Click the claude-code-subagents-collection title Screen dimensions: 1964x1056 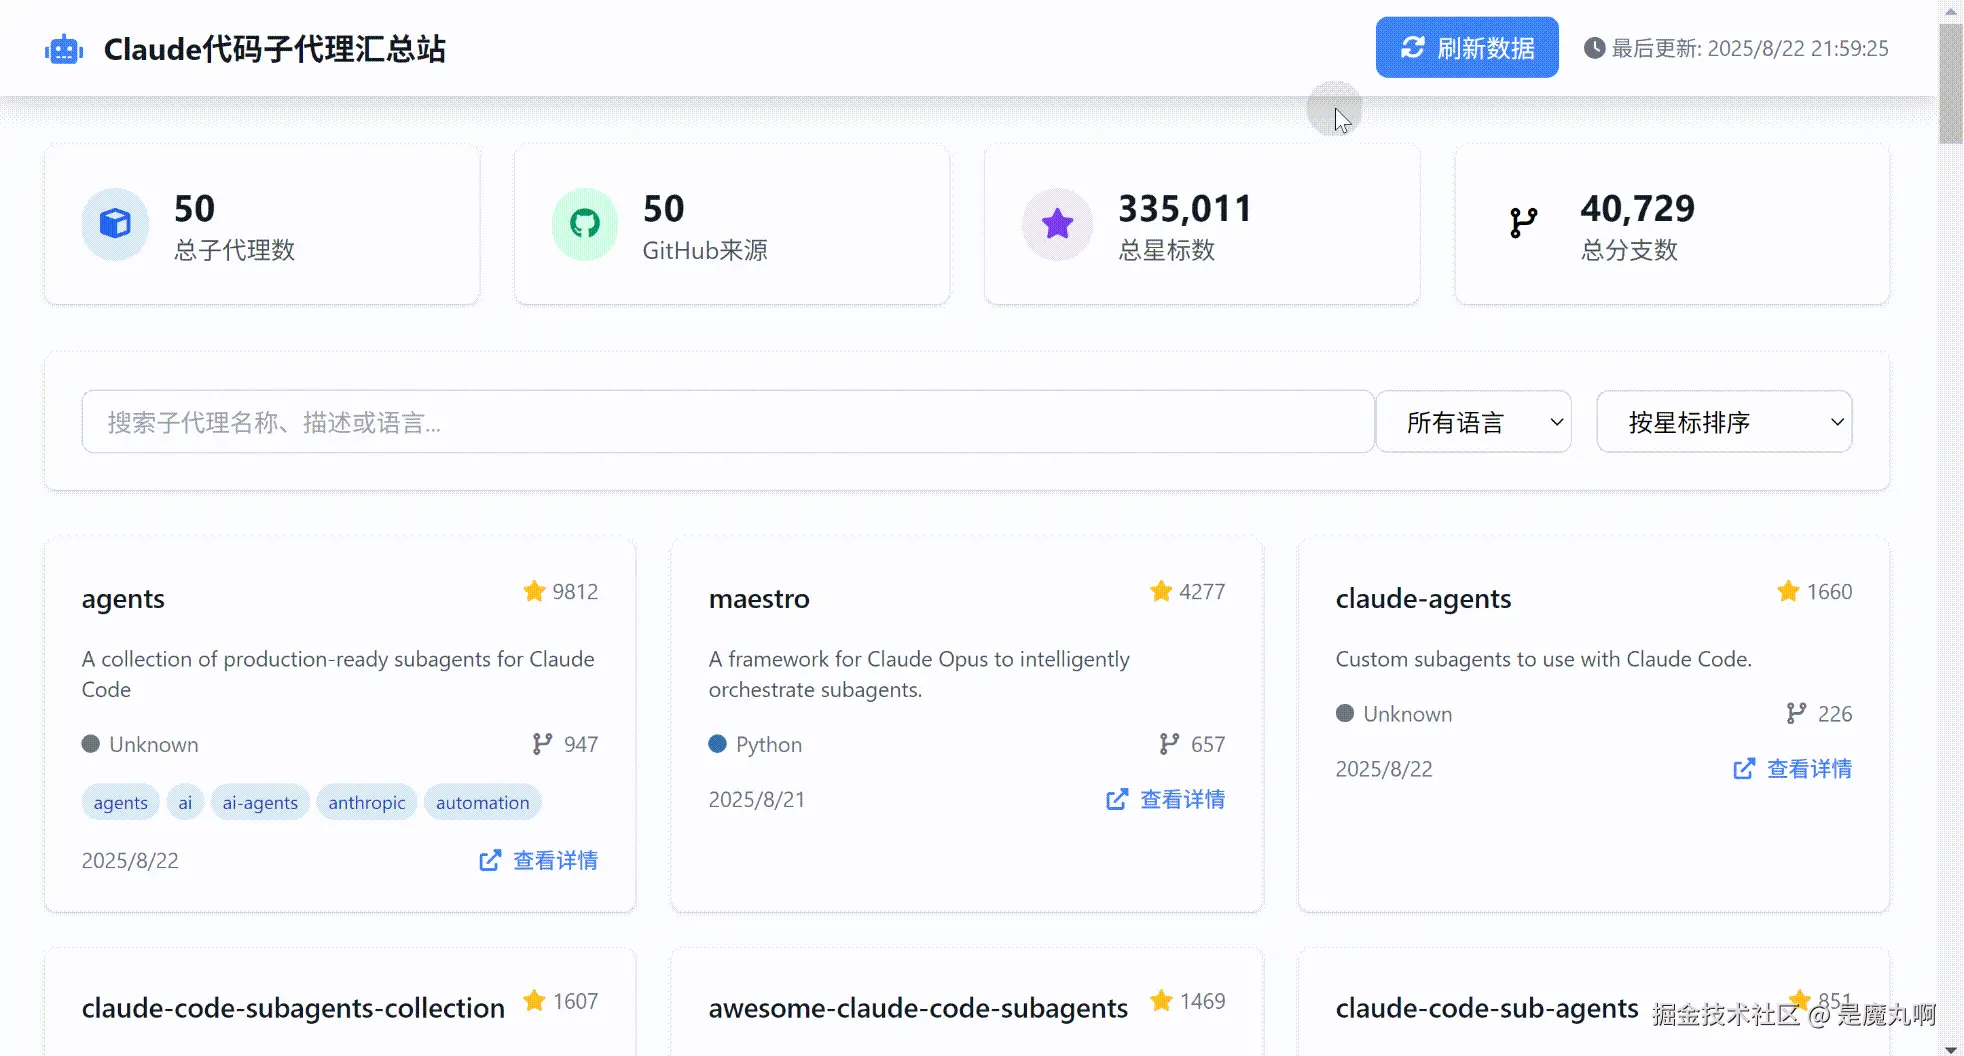click(x=293, y=1008)
